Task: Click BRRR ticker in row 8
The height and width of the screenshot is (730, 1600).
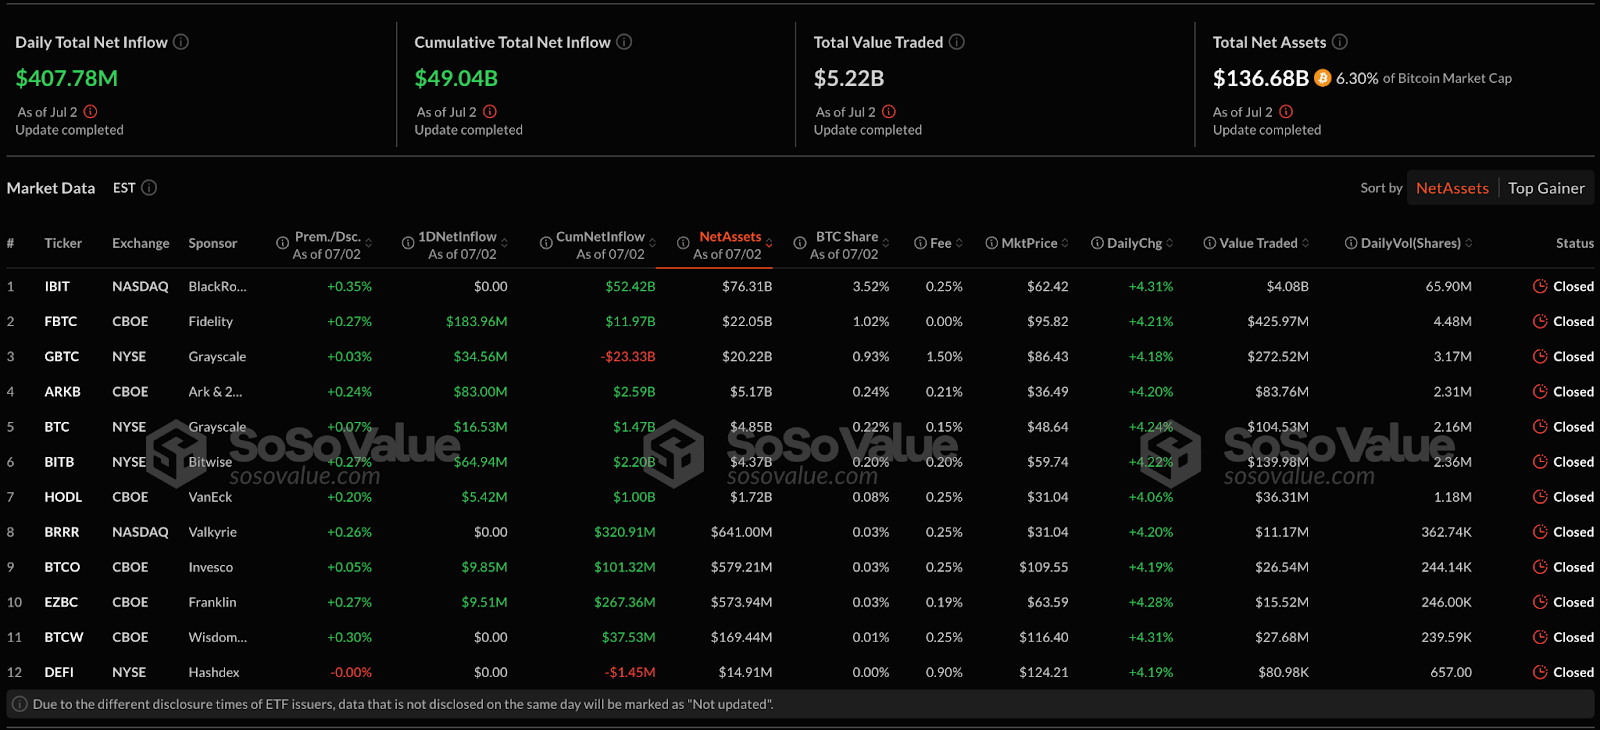Action: [62, 532]
